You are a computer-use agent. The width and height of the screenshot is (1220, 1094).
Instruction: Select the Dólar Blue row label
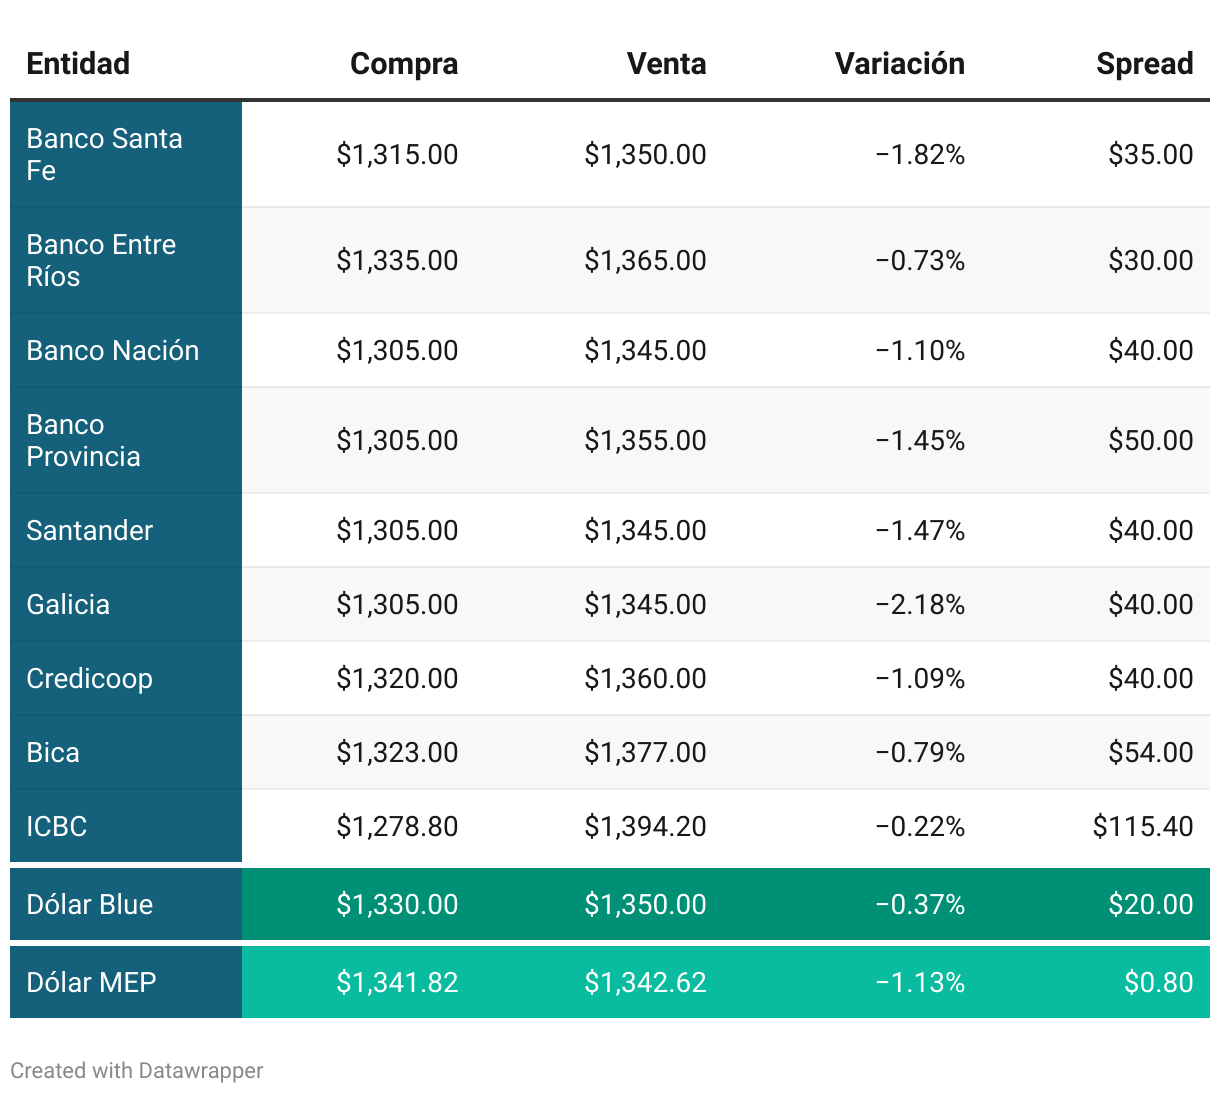(x=90, y=905)
